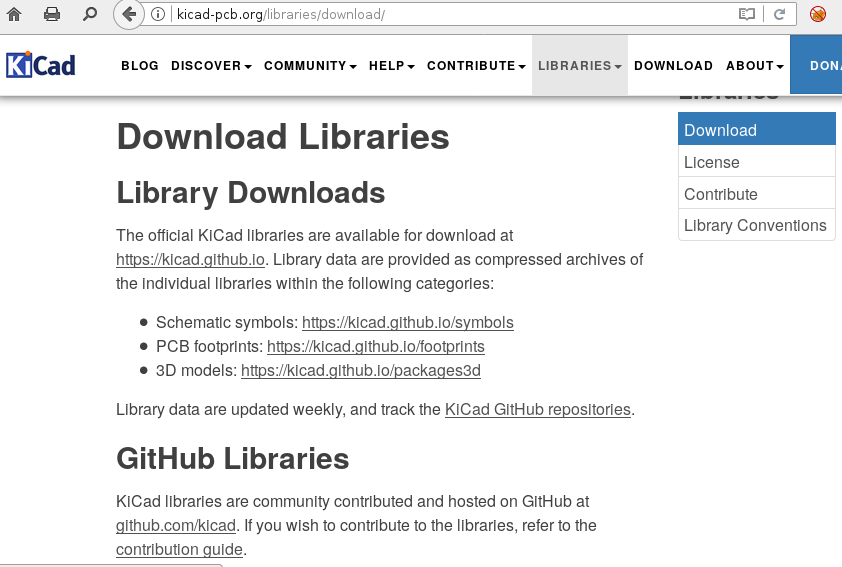
Task: Click the 'Schematic symbols:' label
Action: pos(227,323)
